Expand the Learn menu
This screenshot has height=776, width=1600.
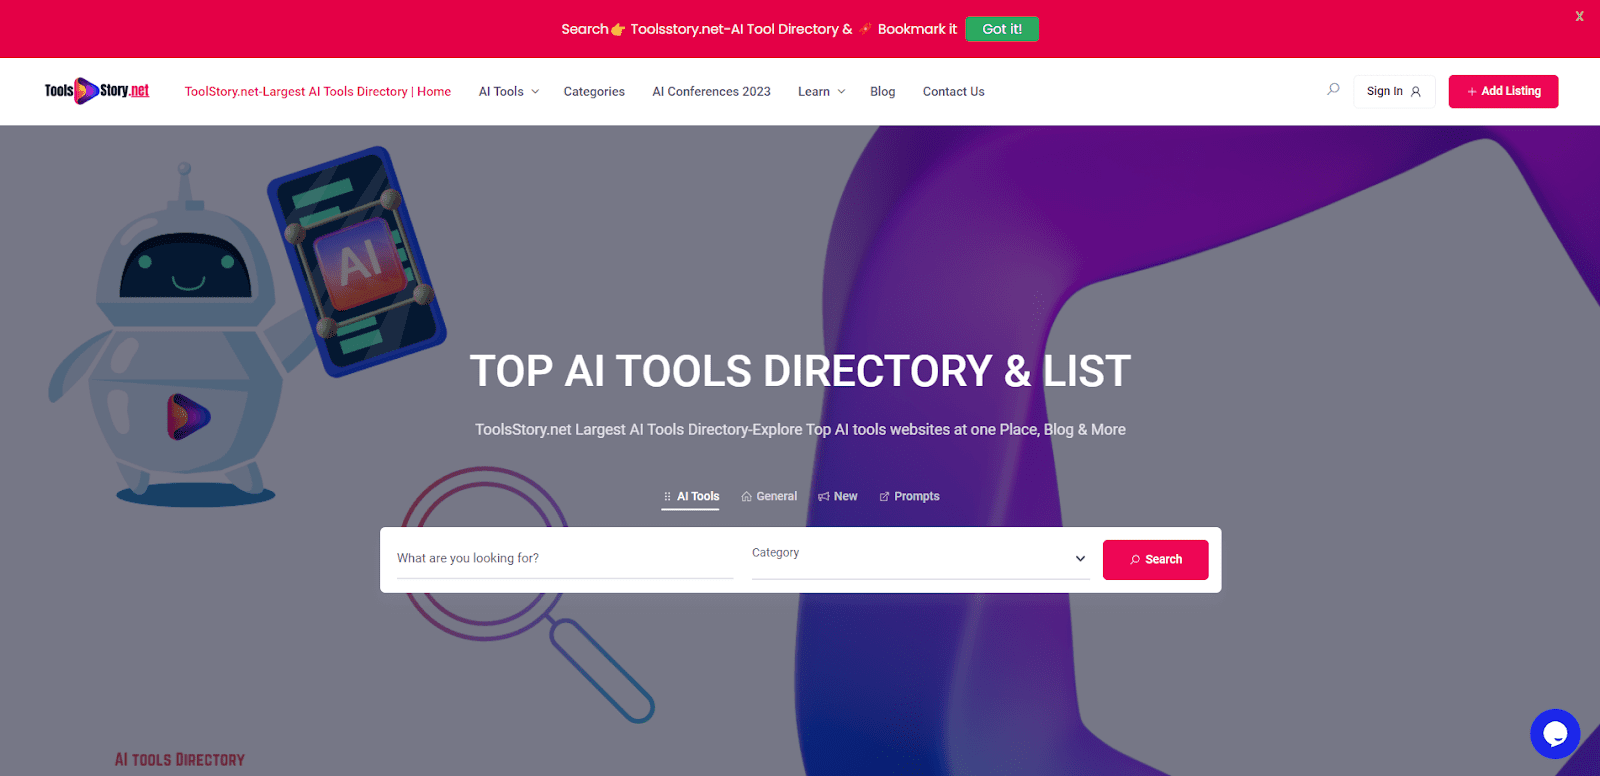point(822,91)
